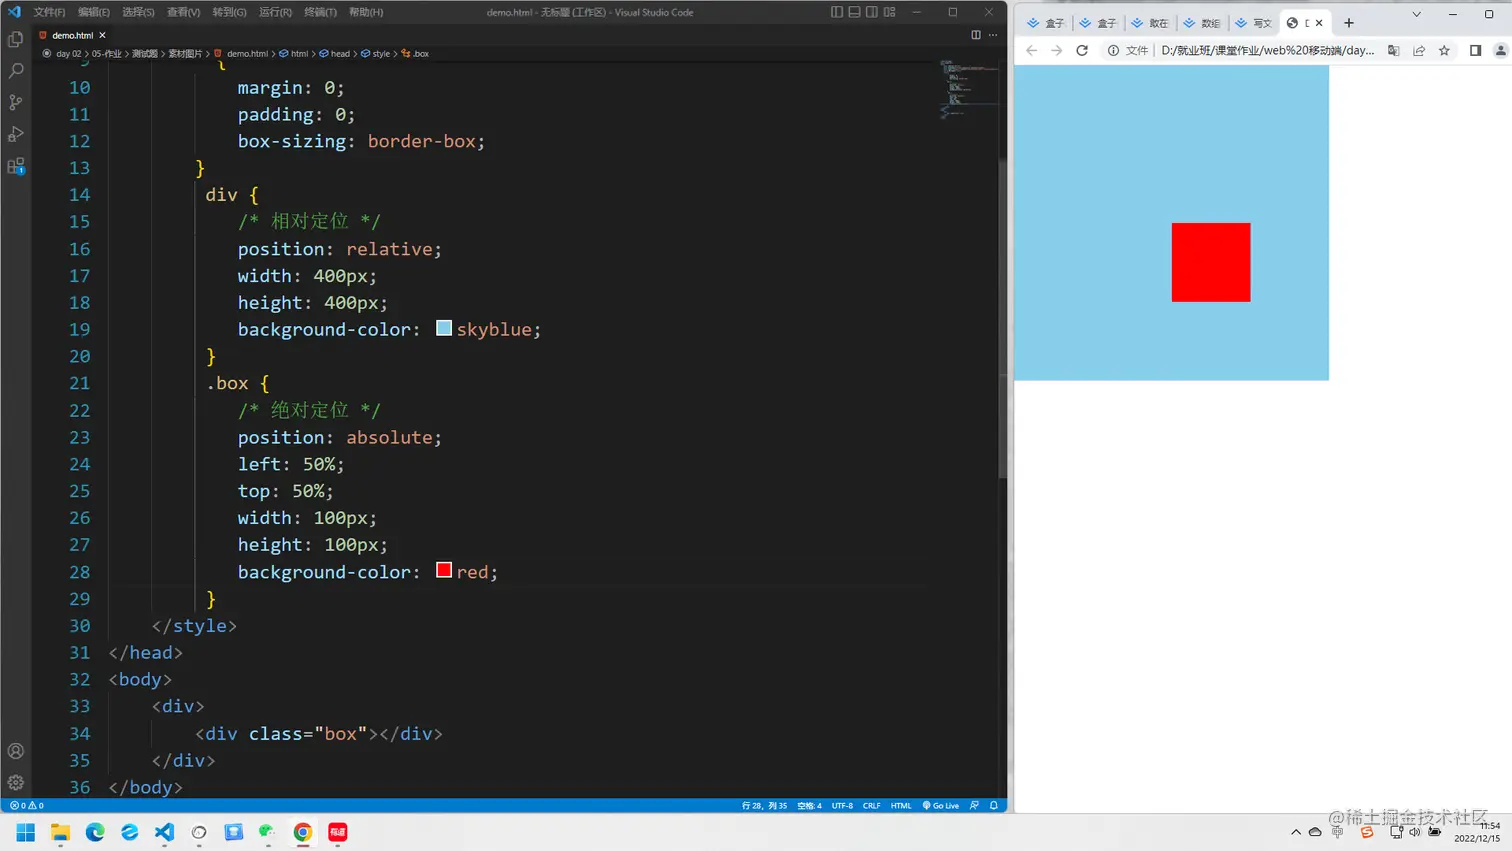Open the Search view in VS Code
1512x851 pixels.
click(16, 71)
